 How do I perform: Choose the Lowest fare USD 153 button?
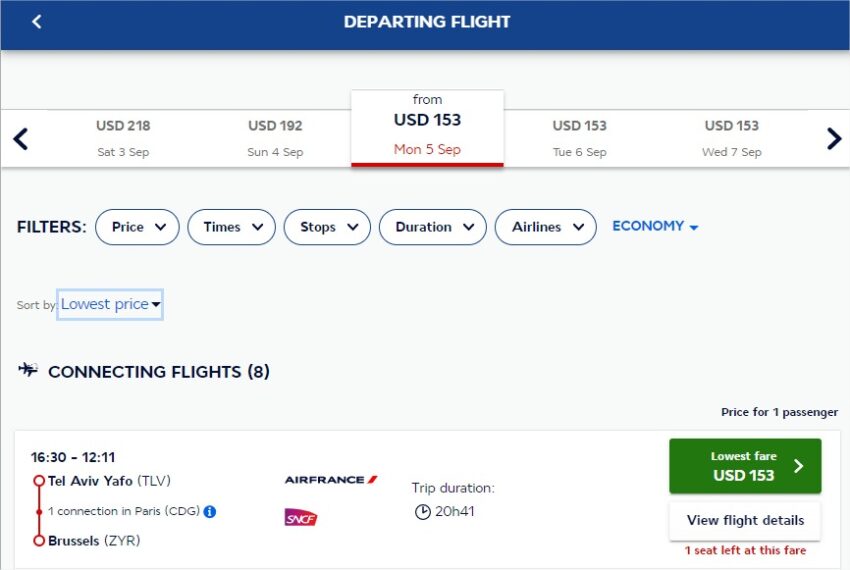tap(745, 466)
